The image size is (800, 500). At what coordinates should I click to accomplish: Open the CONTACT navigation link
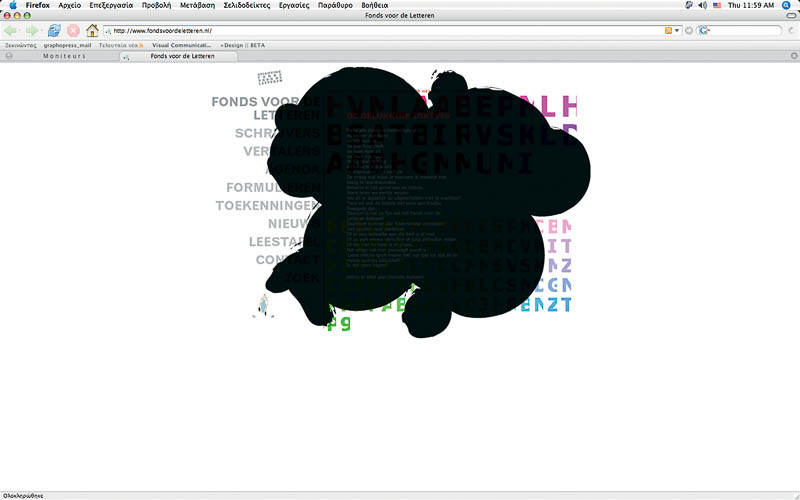(x=288, y=260)
